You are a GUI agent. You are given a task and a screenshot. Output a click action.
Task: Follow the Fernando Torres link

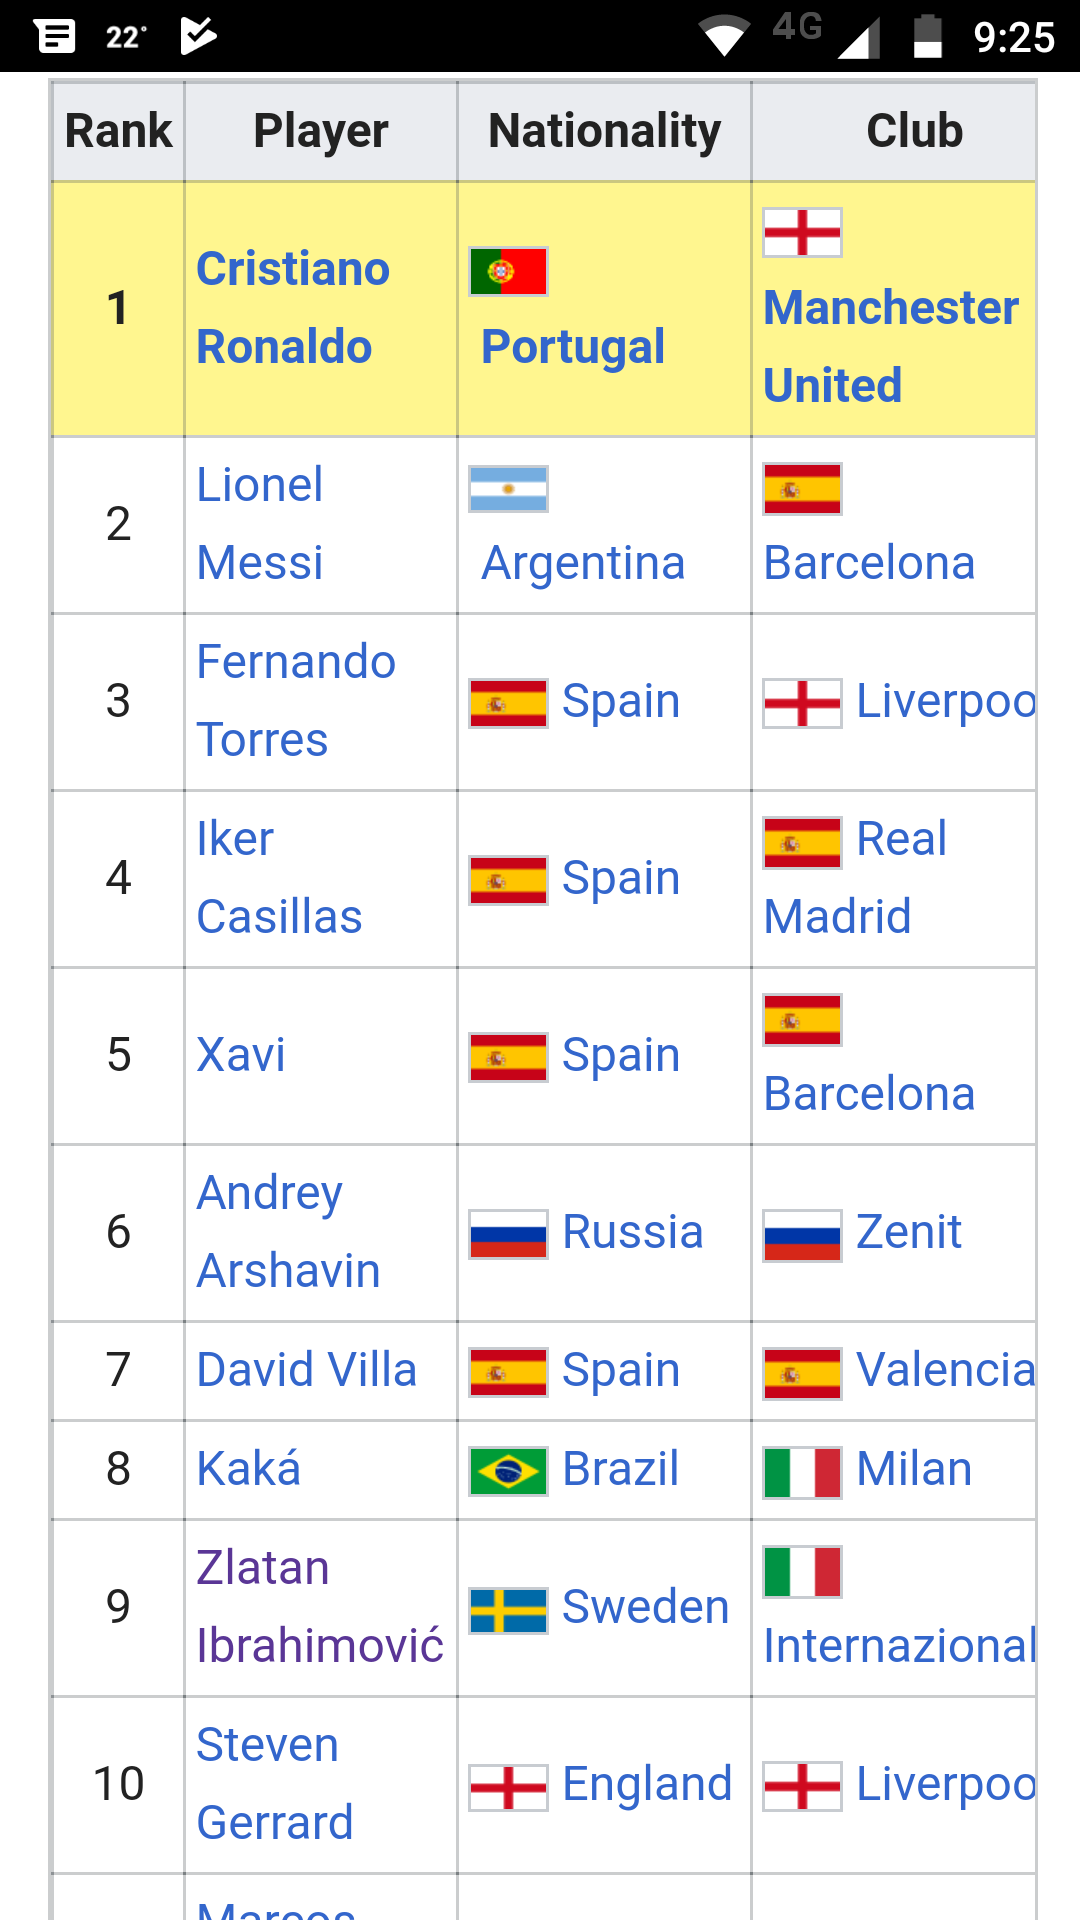pyautogui.click(x=296, y=701)
